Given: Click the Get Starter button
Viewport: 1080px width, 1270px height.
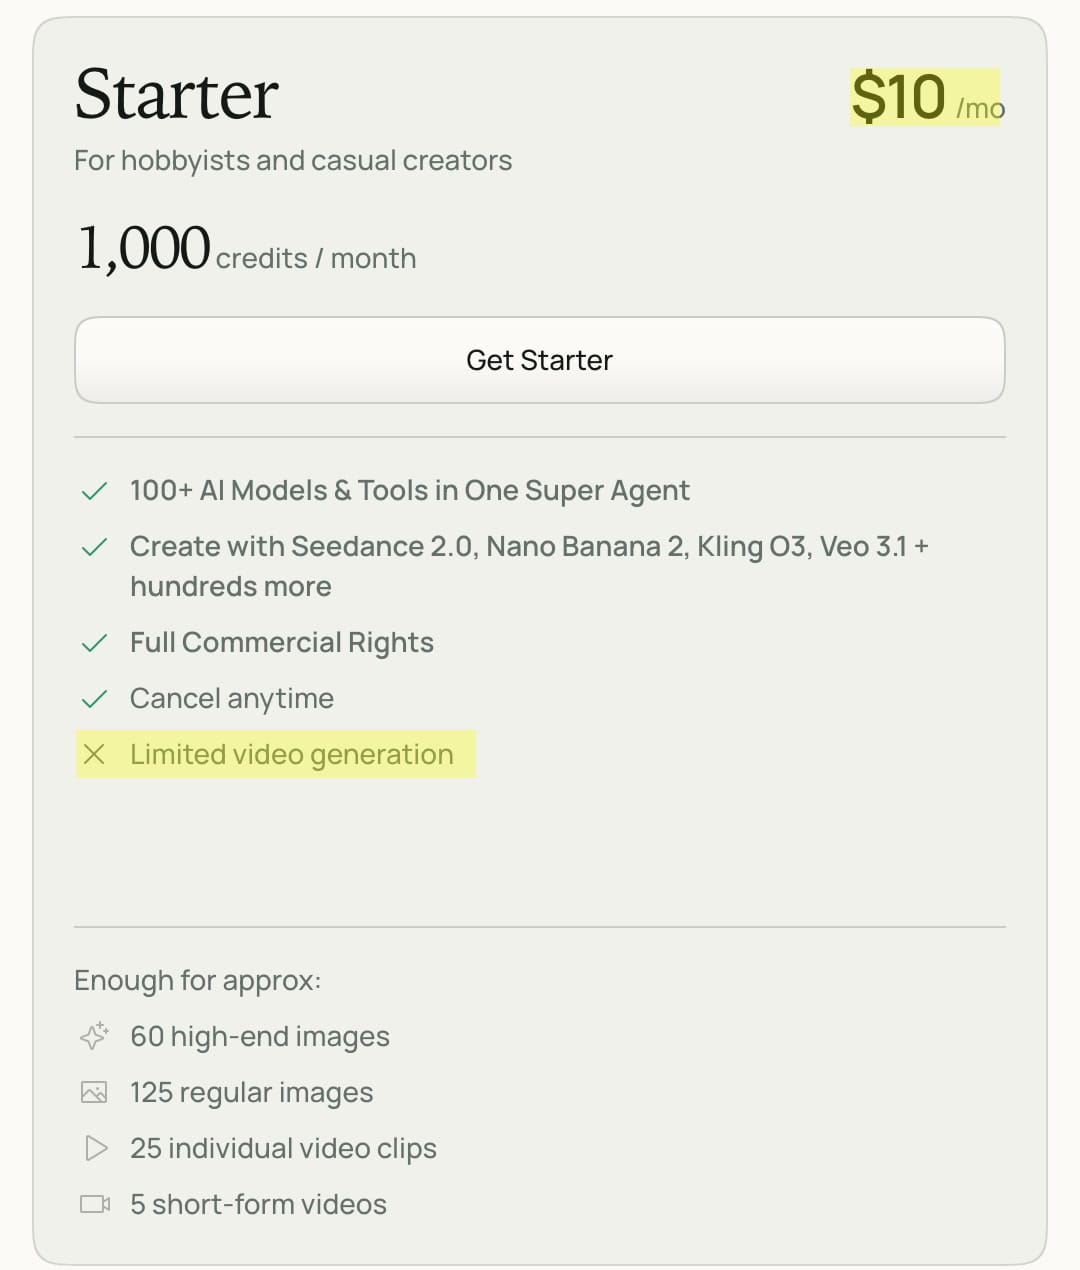Looking at the screenshot, I should pyautogui.click(x=539, y=360).
